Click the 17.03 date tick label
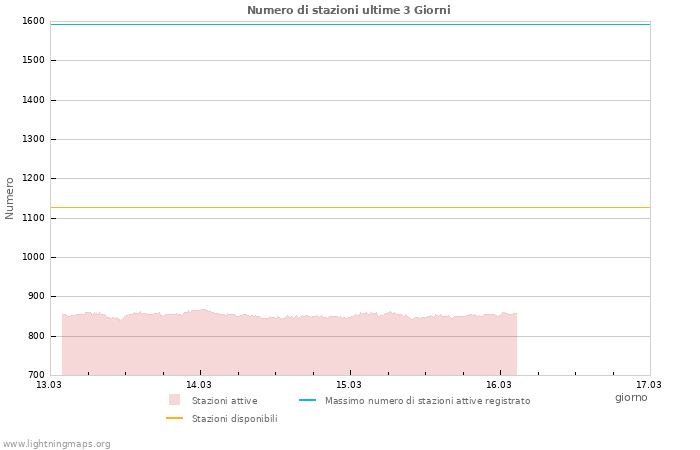700x450 pixels. click(x=649, y=384)
